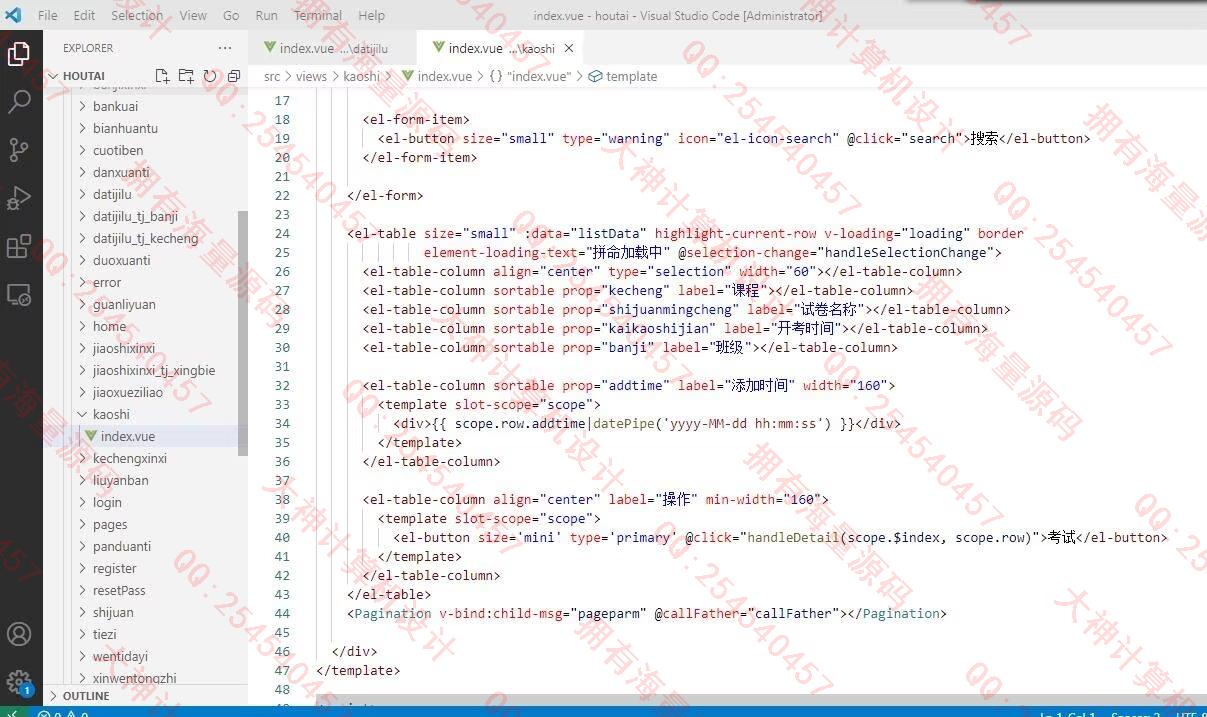Open the Accounts icon
1207x717 pixels.
19,634
